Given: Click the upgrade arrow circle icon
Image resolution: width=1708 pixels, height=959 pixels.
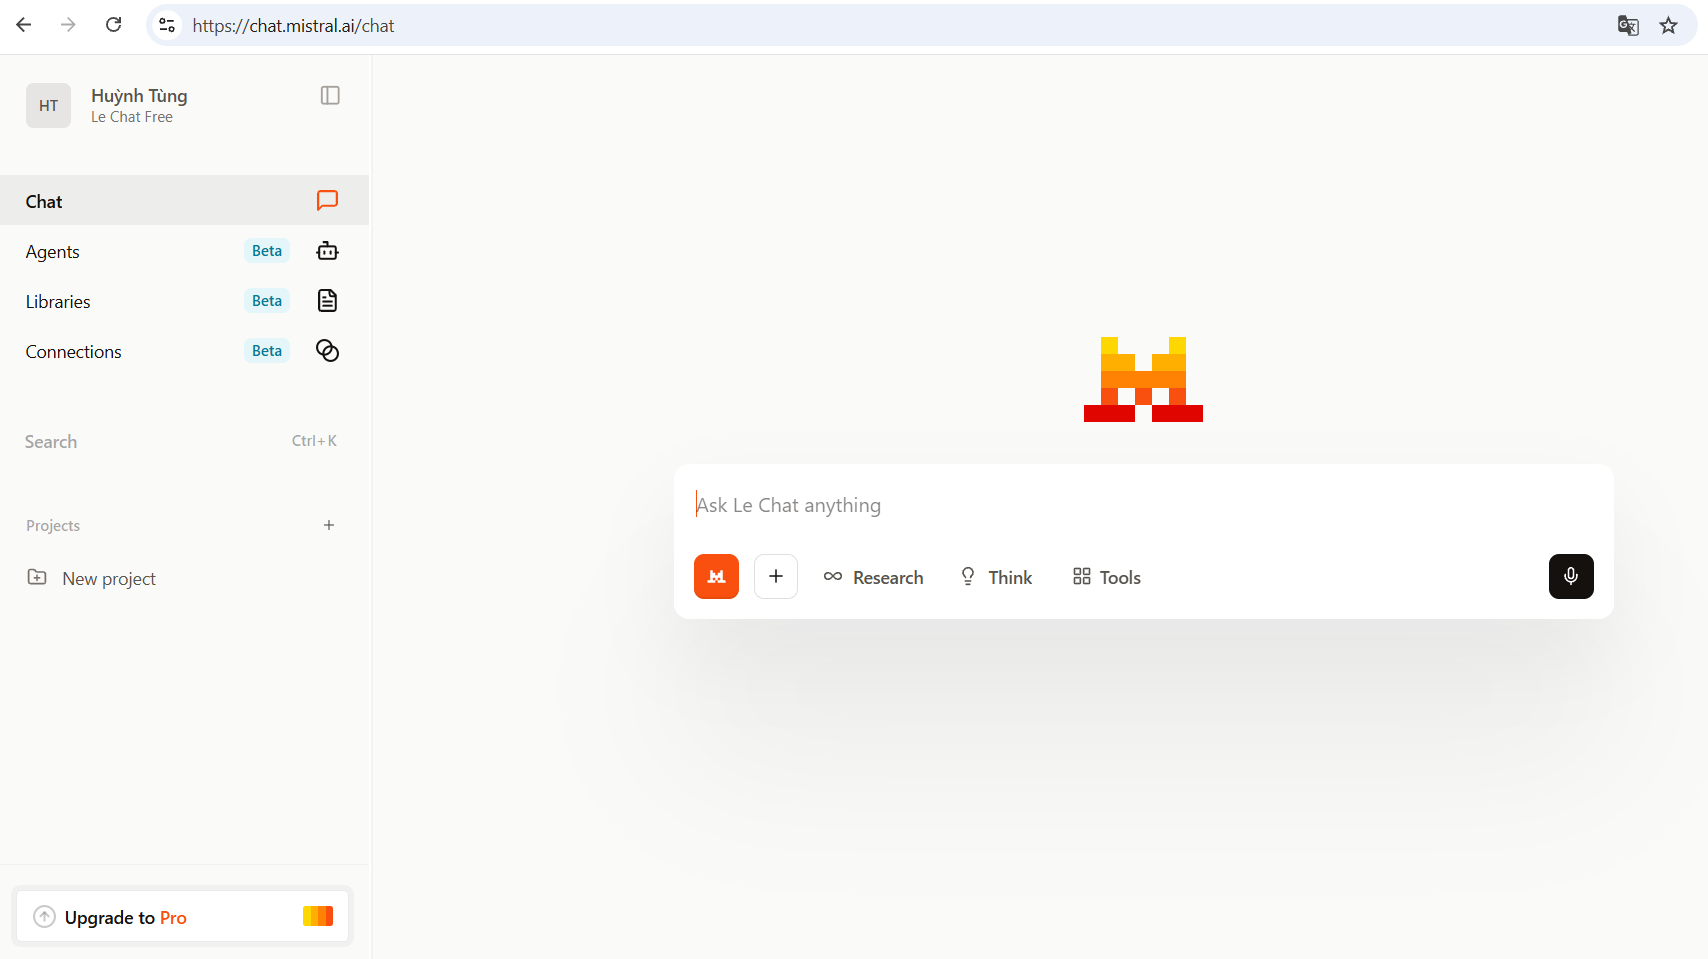Looking at the screenshot, I should (44, 916).
